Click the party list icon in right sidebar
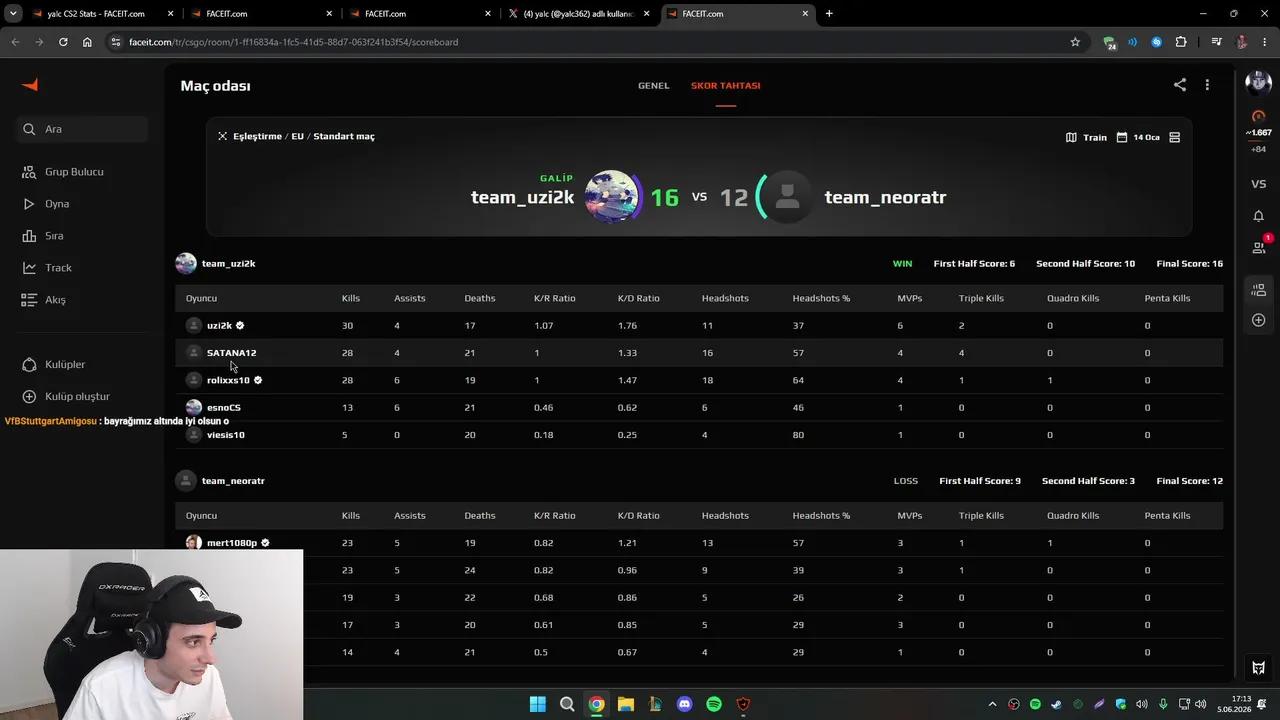1280x720 pixels. (x=1258, y=290)
